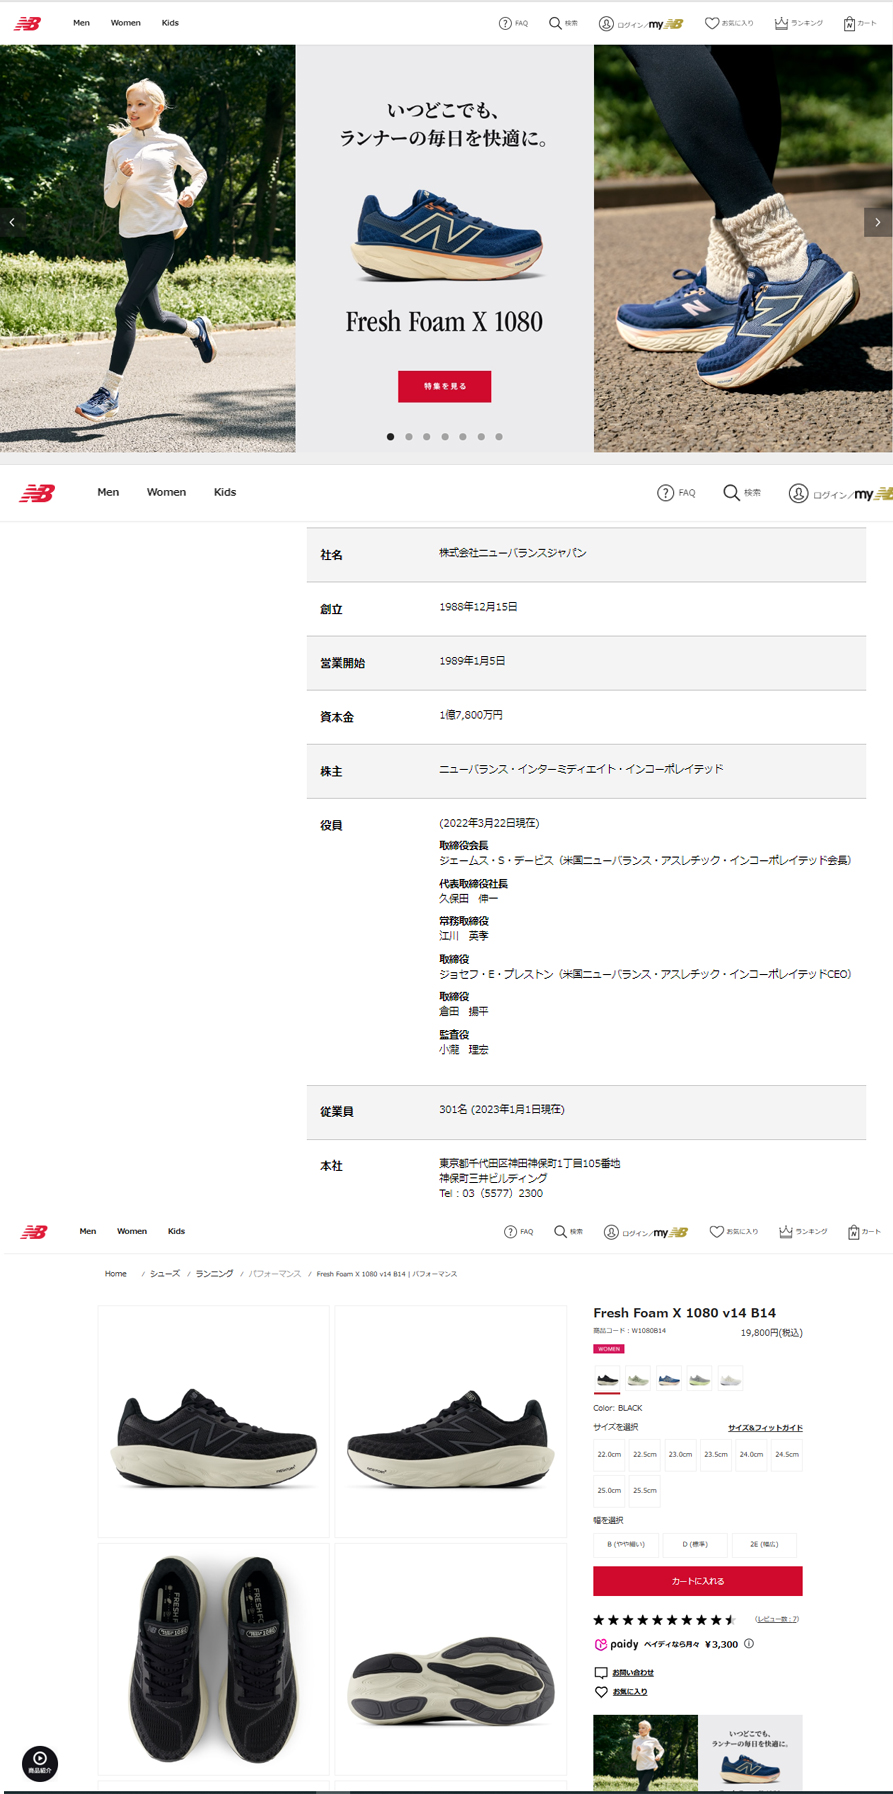Viewport: 893px width, 1794px height.
Task: Select size 24.0cm
Action: (x=751, y=1455)
